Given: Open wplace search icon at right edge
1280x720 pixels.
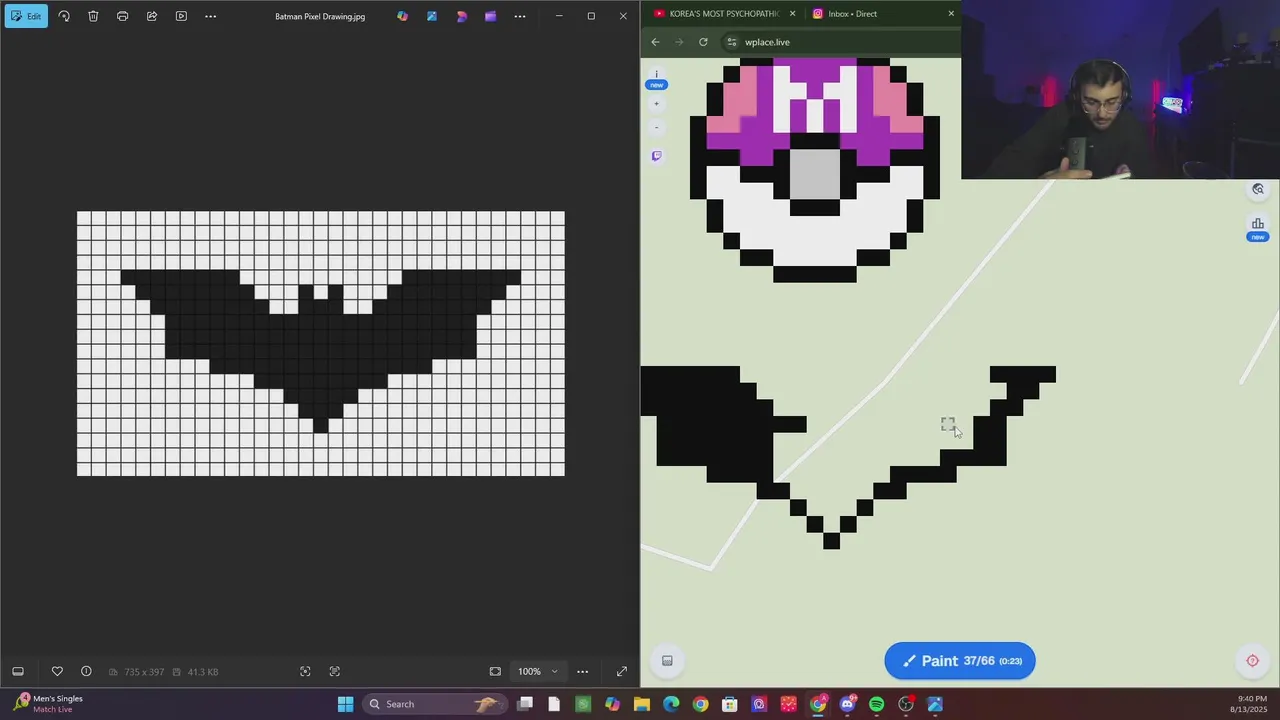Looking at the screenshot, I should click(x=1258, y=189).
